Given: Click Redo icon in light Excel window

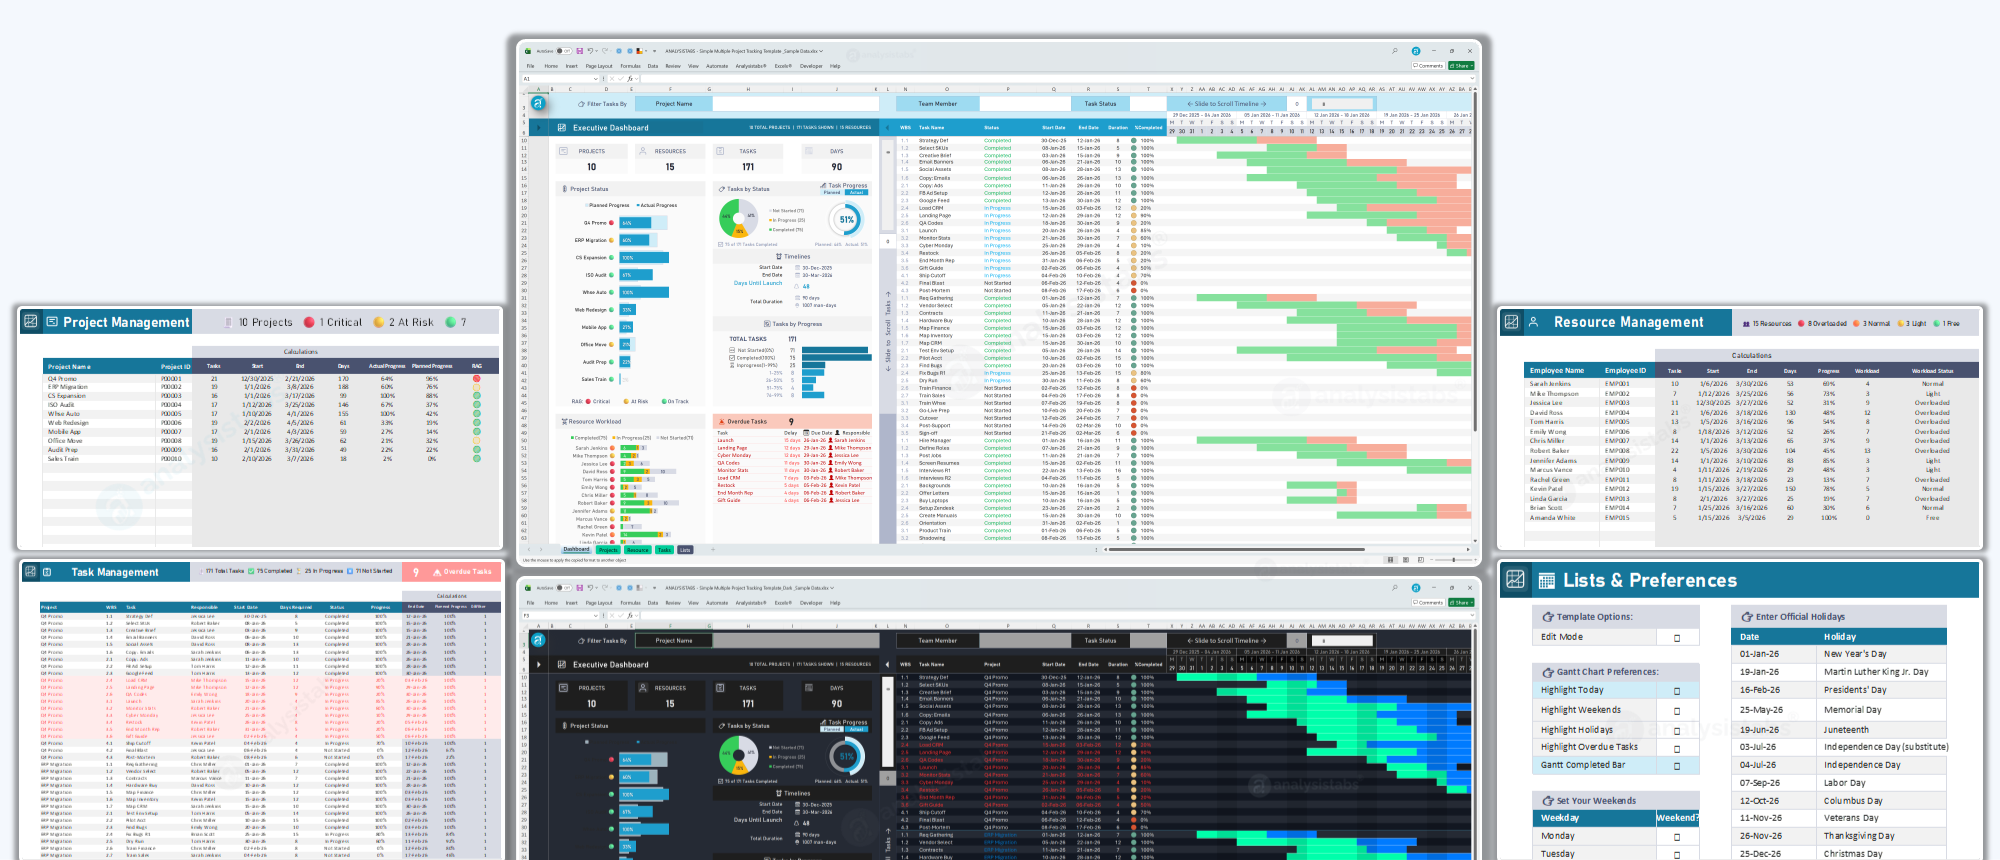Looking at the screenshot, I should pyautogui.click(x=604, y=51).
